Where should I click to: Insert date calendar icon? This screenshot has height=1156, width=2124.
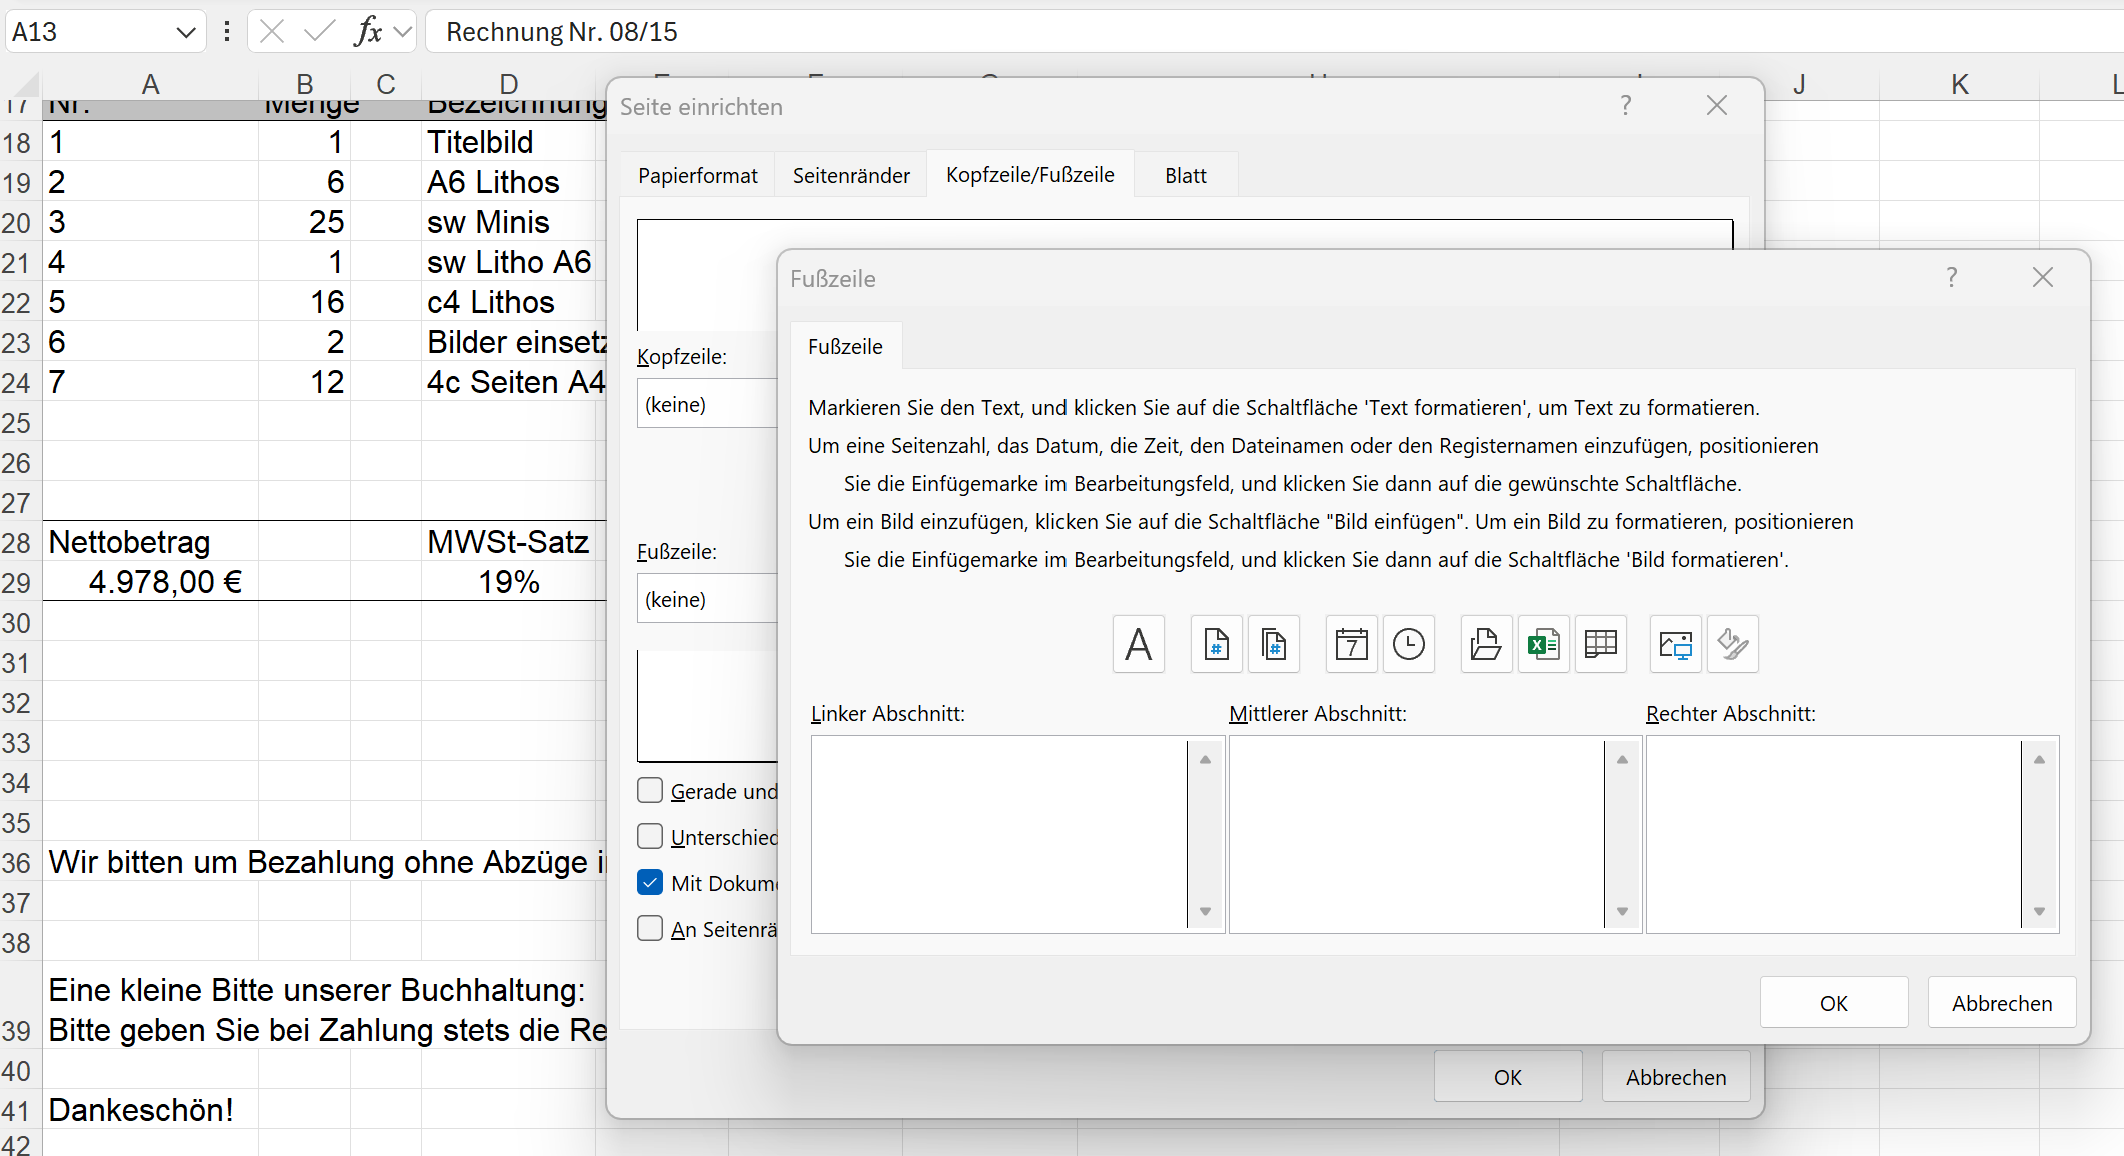pos(1352,644)
